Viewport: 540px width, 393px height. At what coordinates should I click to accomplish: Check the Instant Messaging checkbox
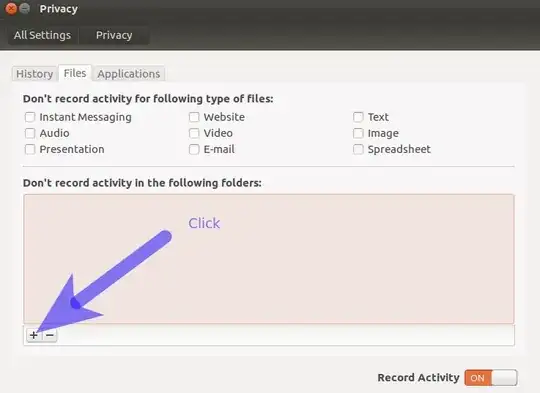tap(30, 117)
